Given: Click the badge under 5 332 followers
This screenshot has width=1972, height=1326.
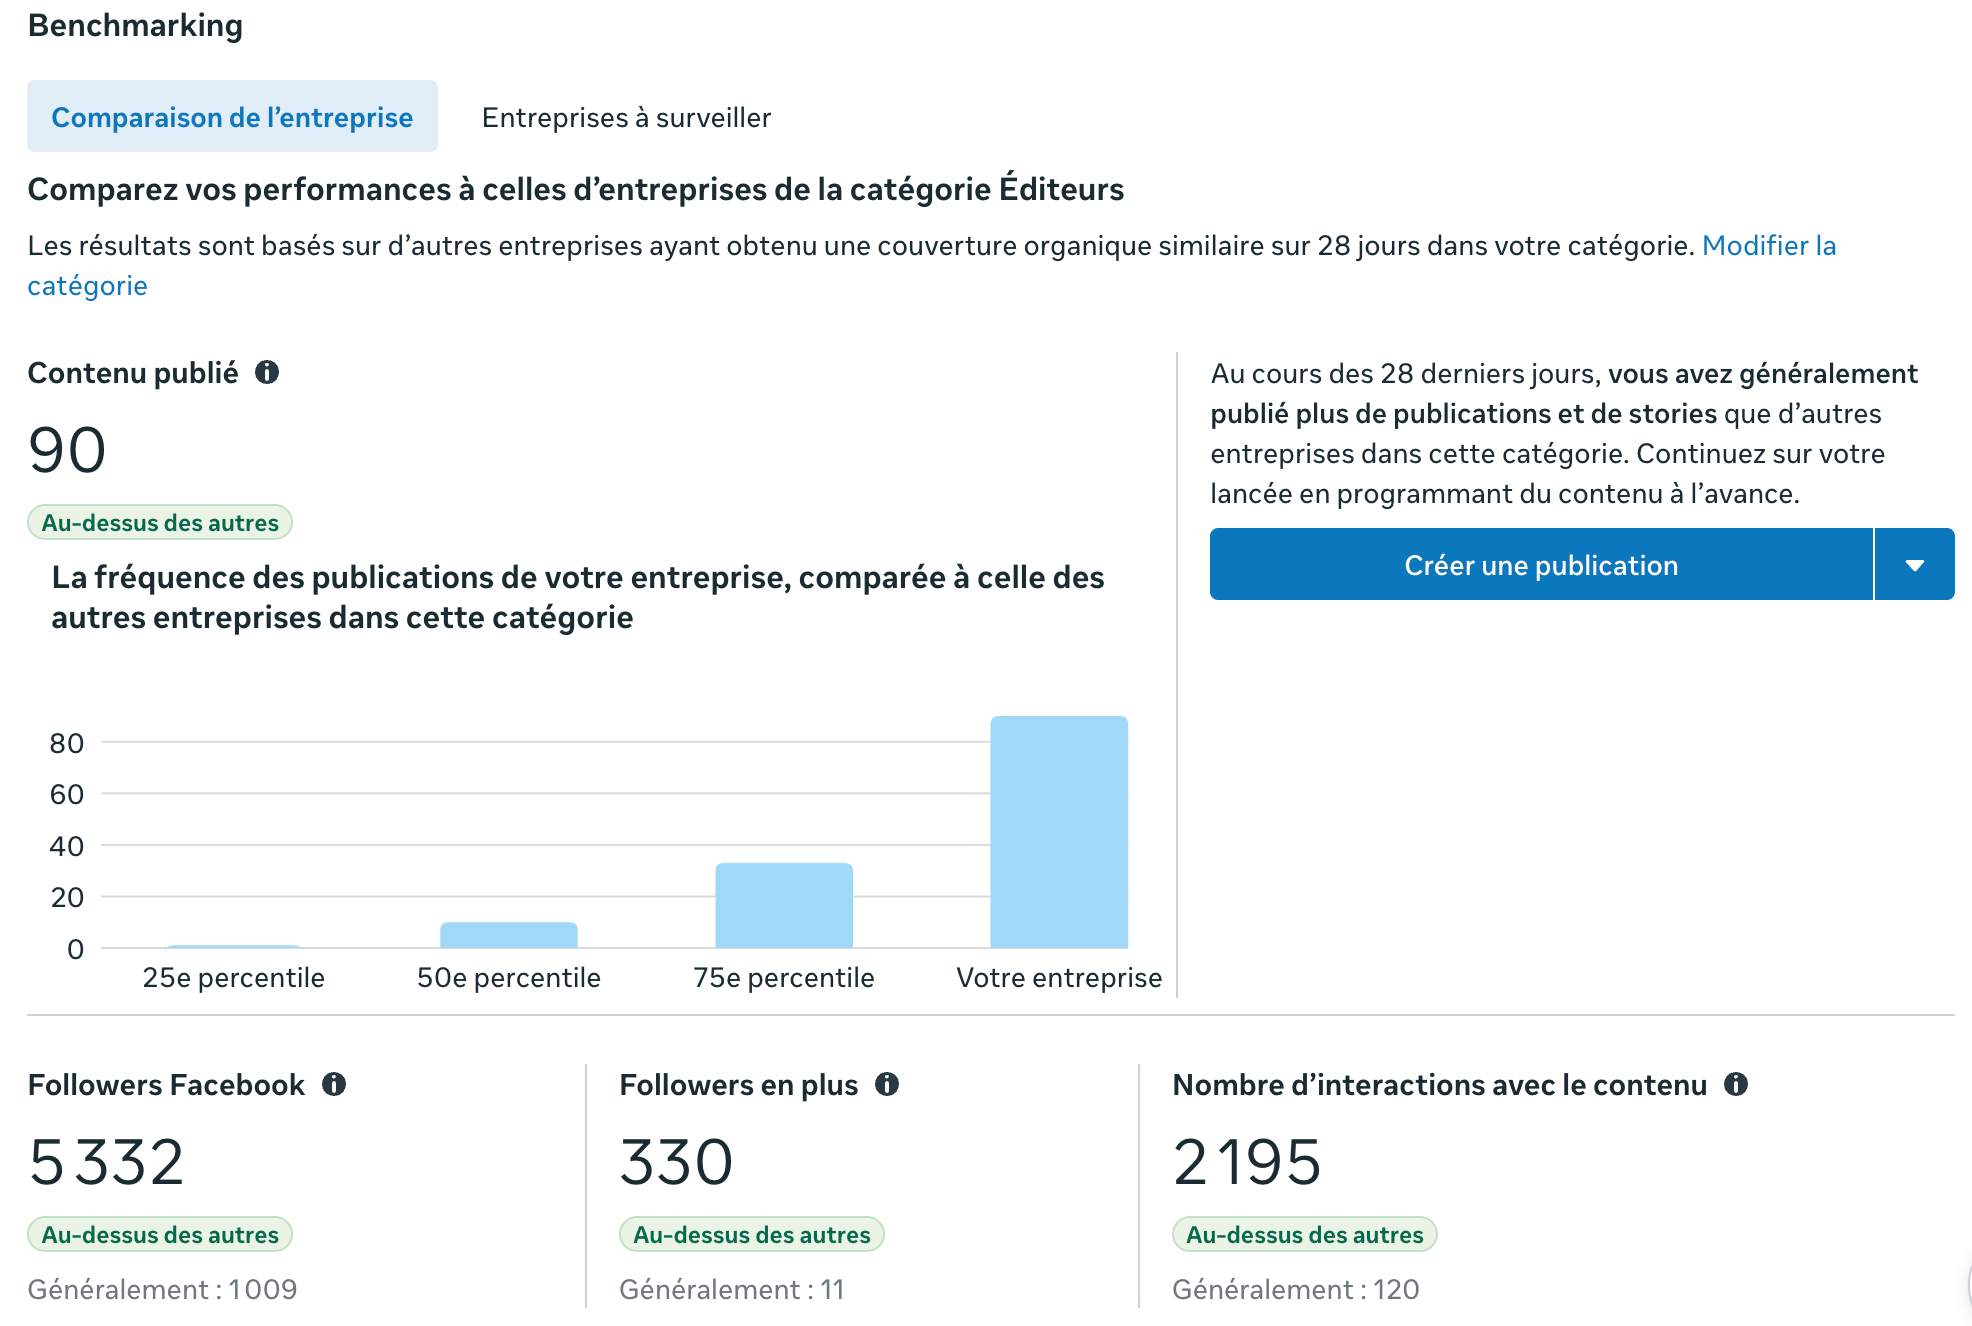Looking at the screenshot, I should pos(160,1234).
